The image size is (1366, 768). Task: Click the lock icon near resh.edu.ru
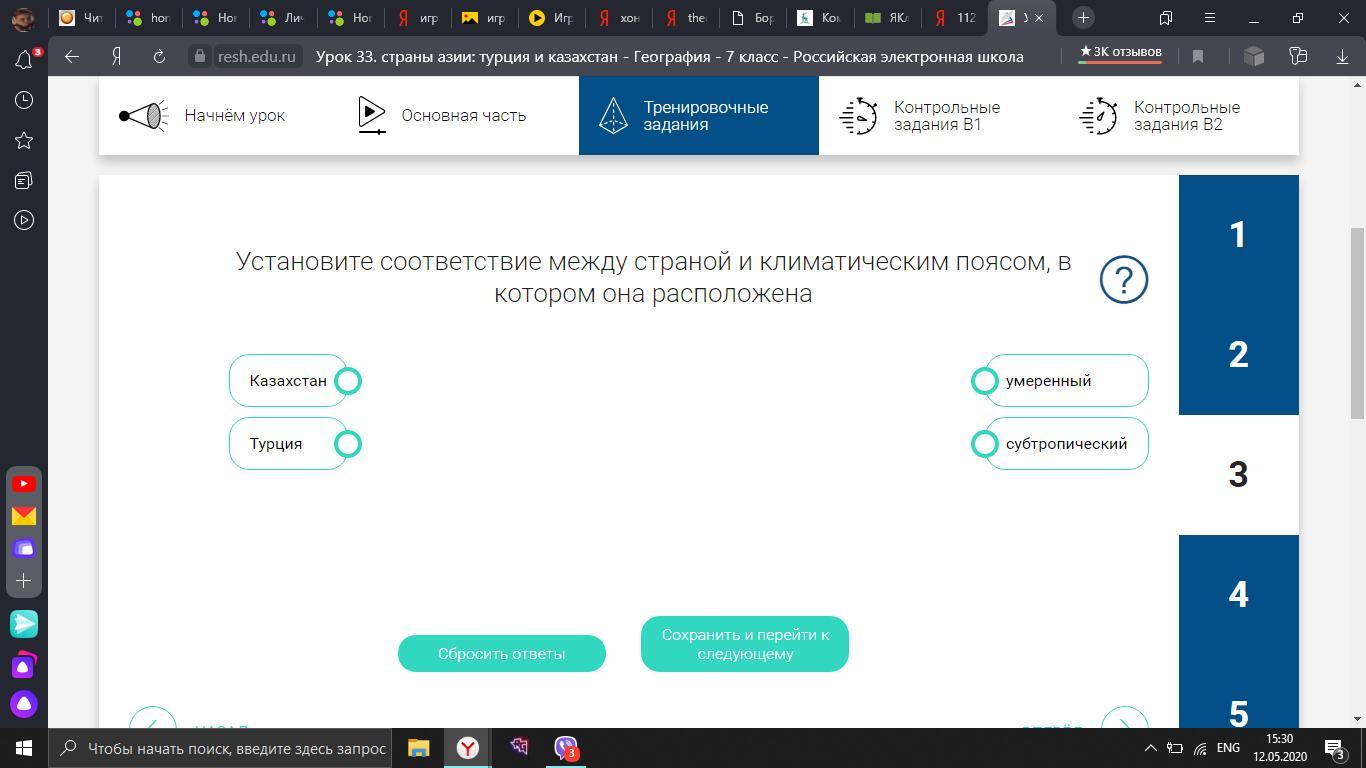(x=200, y=56)
